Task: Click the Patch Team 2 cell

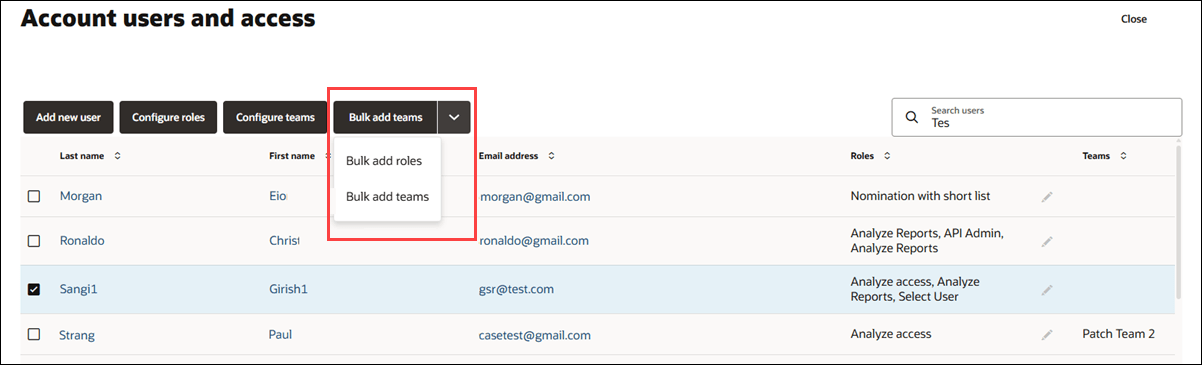Action: 1118,334
